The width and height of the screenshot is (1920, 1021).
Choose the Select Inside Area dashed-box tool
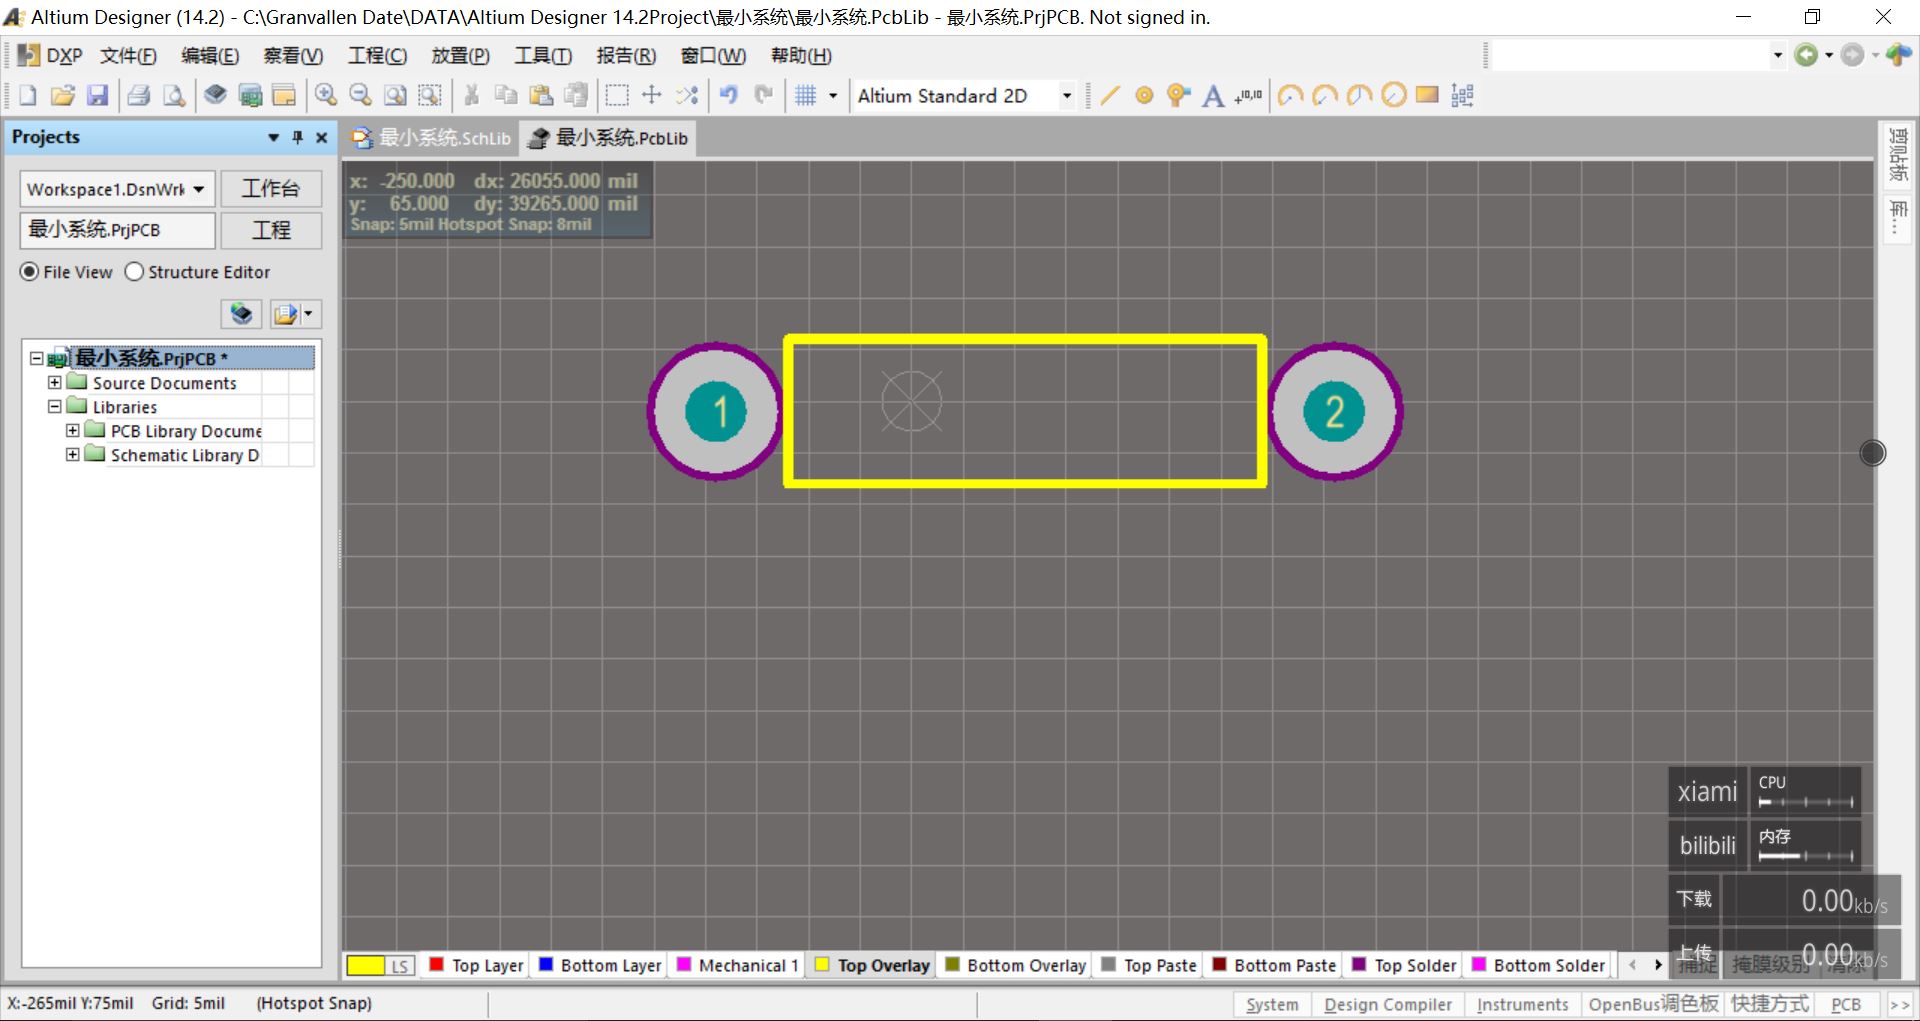pyautogui.click(x=617, y=95)
